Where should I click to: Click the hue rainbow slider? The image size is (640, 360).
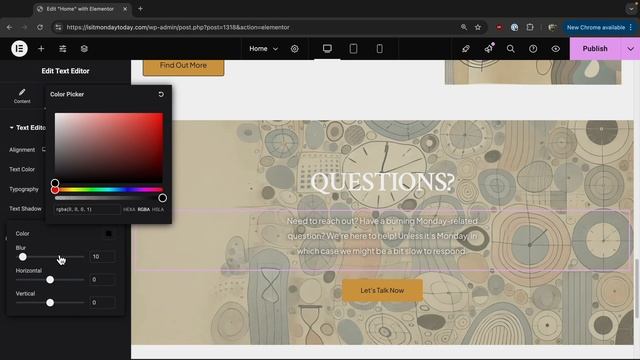109,190
